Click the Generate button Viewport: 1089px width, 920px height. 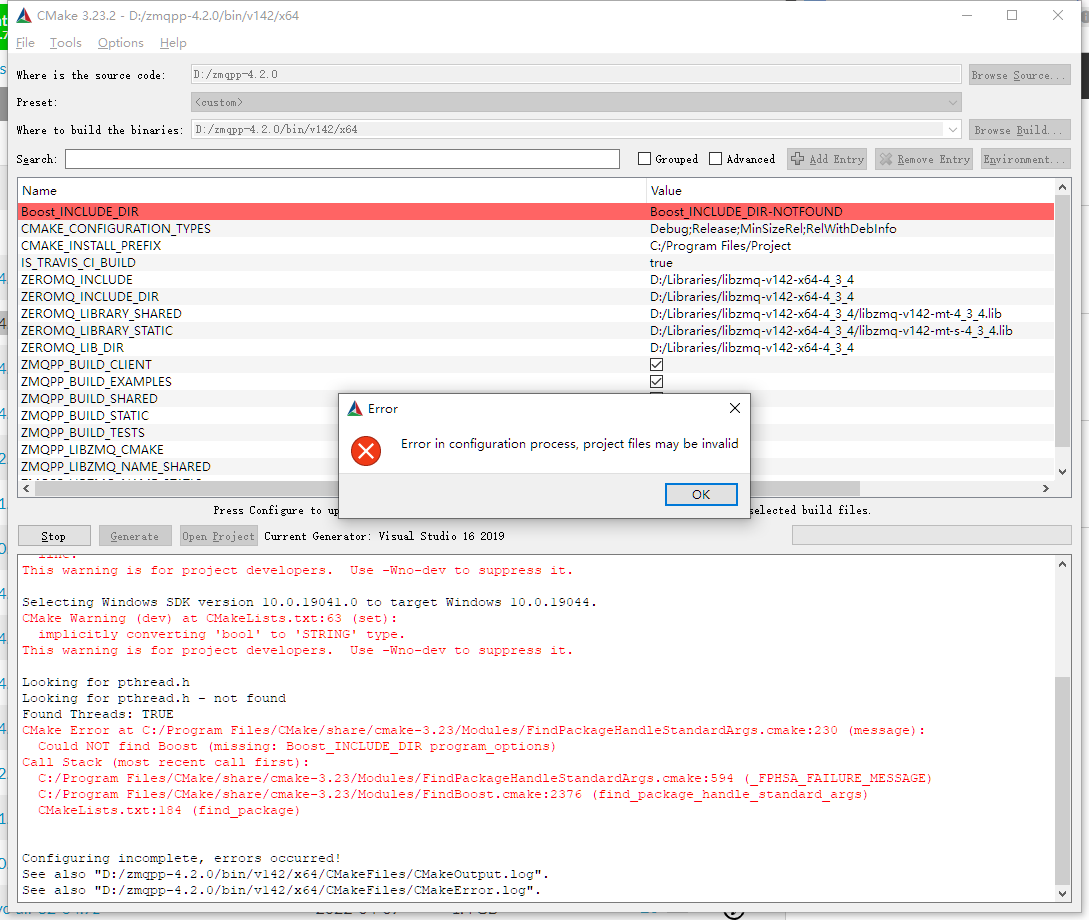[x=134, y=536]
